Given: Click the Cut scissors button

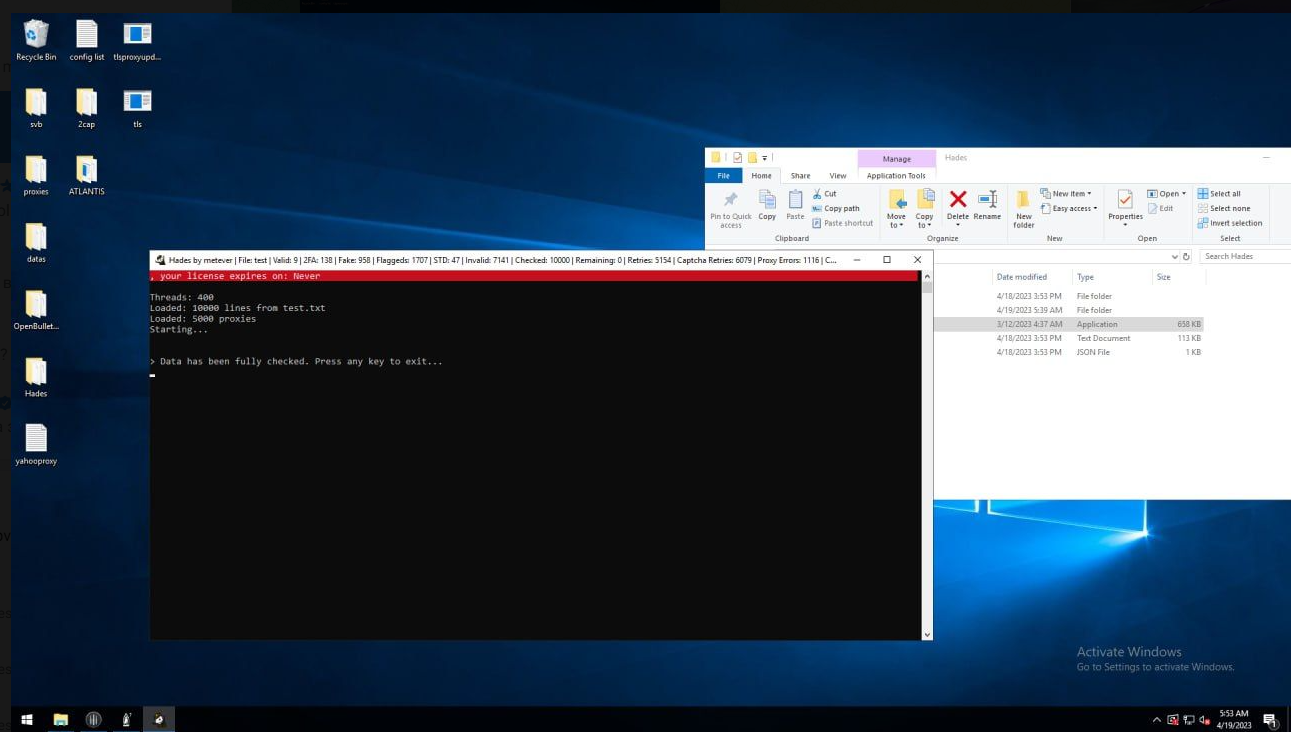Looking at the screenshot, I should (x=825, y=194).
